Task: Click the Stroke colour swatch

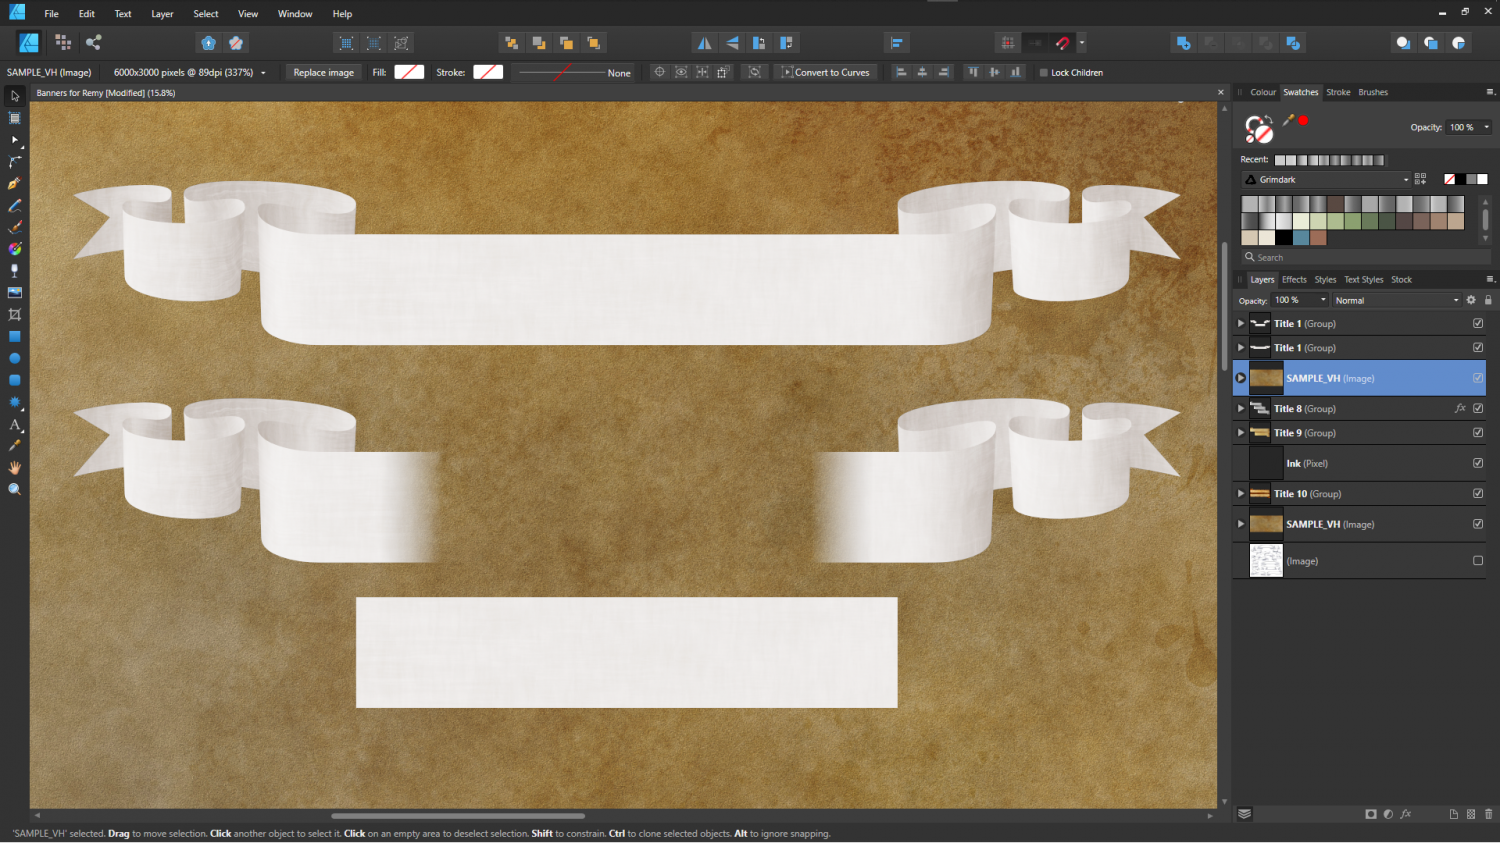Action: coord(488,72)
